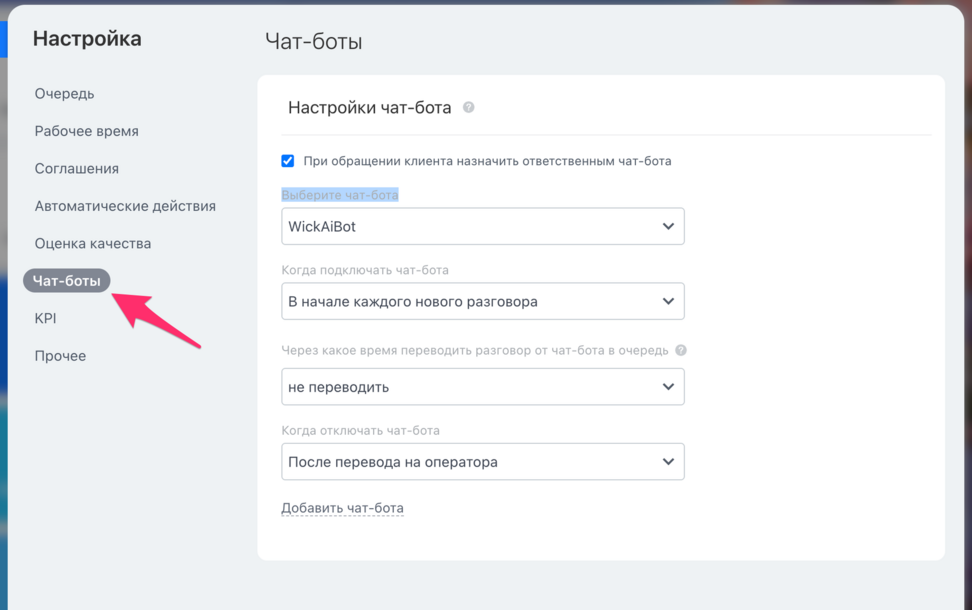972x610 pixels.
Task: Click chevron arrow of WickAiBot dropdown
Action: point(668,226)
